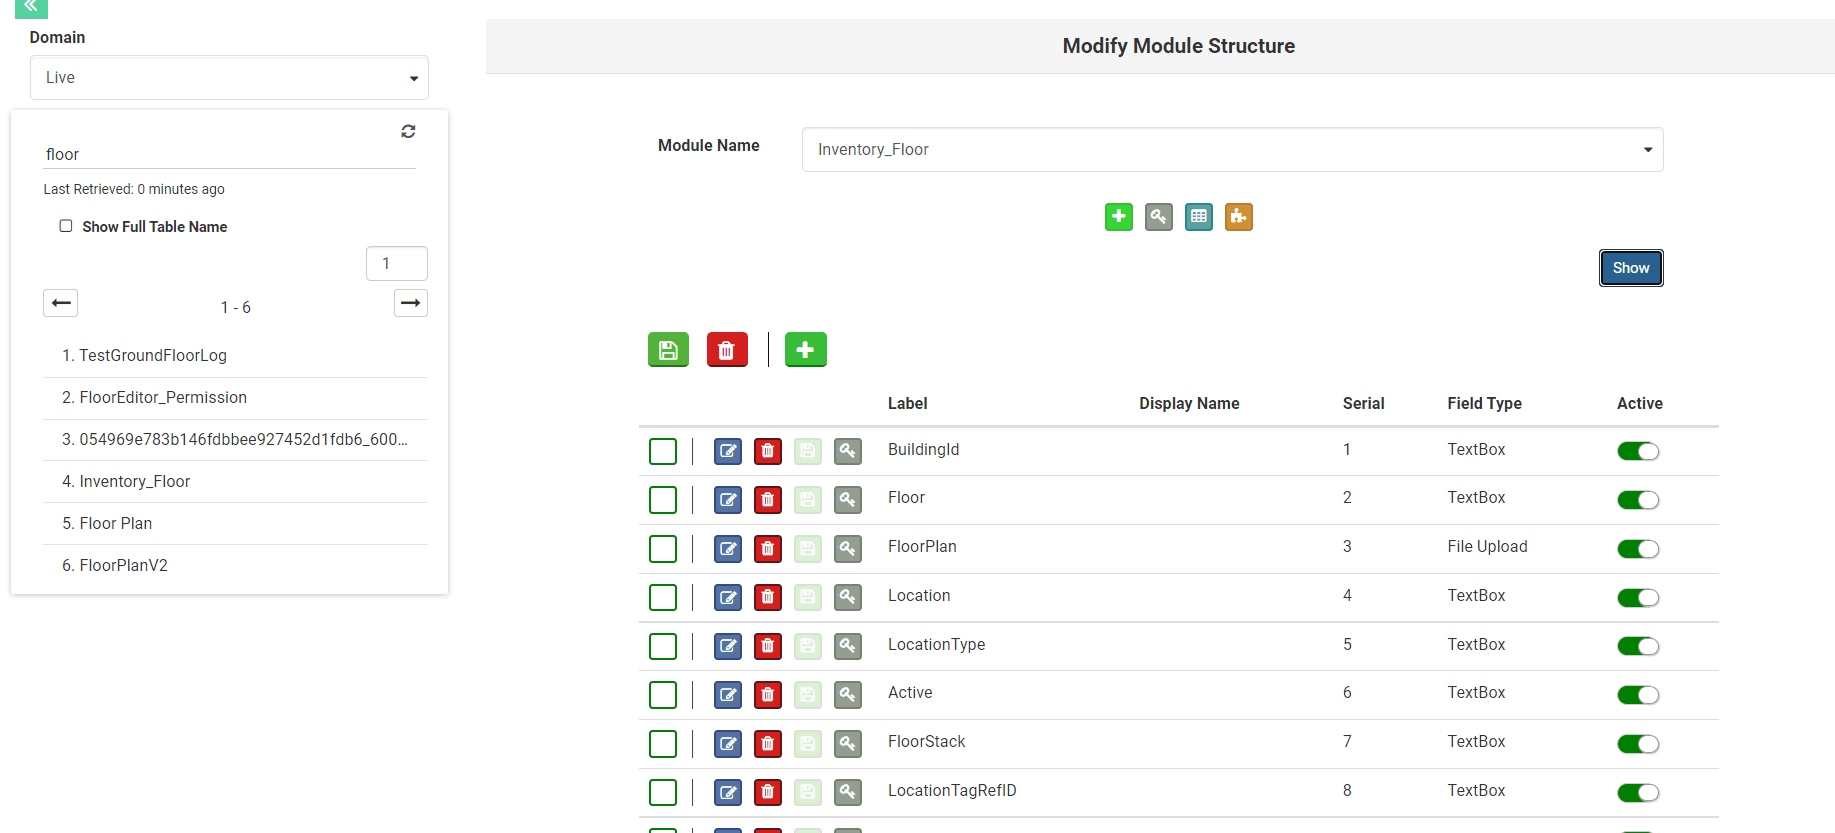Toggle Active switch for LocationTagRefID

click(1638, 793)
